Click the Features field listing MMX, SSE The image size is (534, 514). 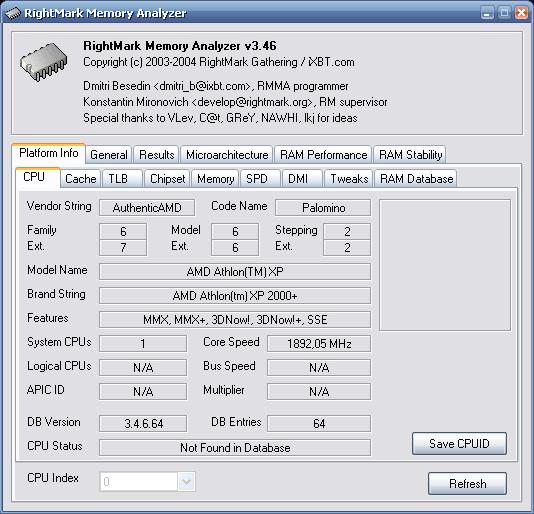pos(235,320)
